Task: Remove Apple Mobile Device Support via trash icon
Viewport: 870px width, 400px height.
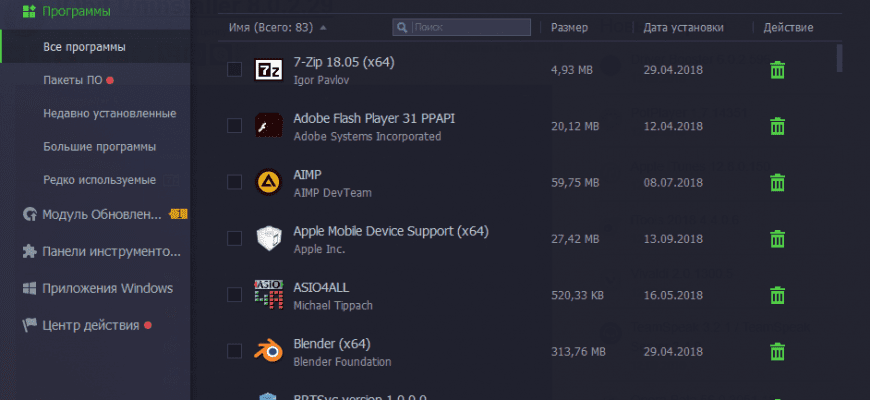Action: 777,239
